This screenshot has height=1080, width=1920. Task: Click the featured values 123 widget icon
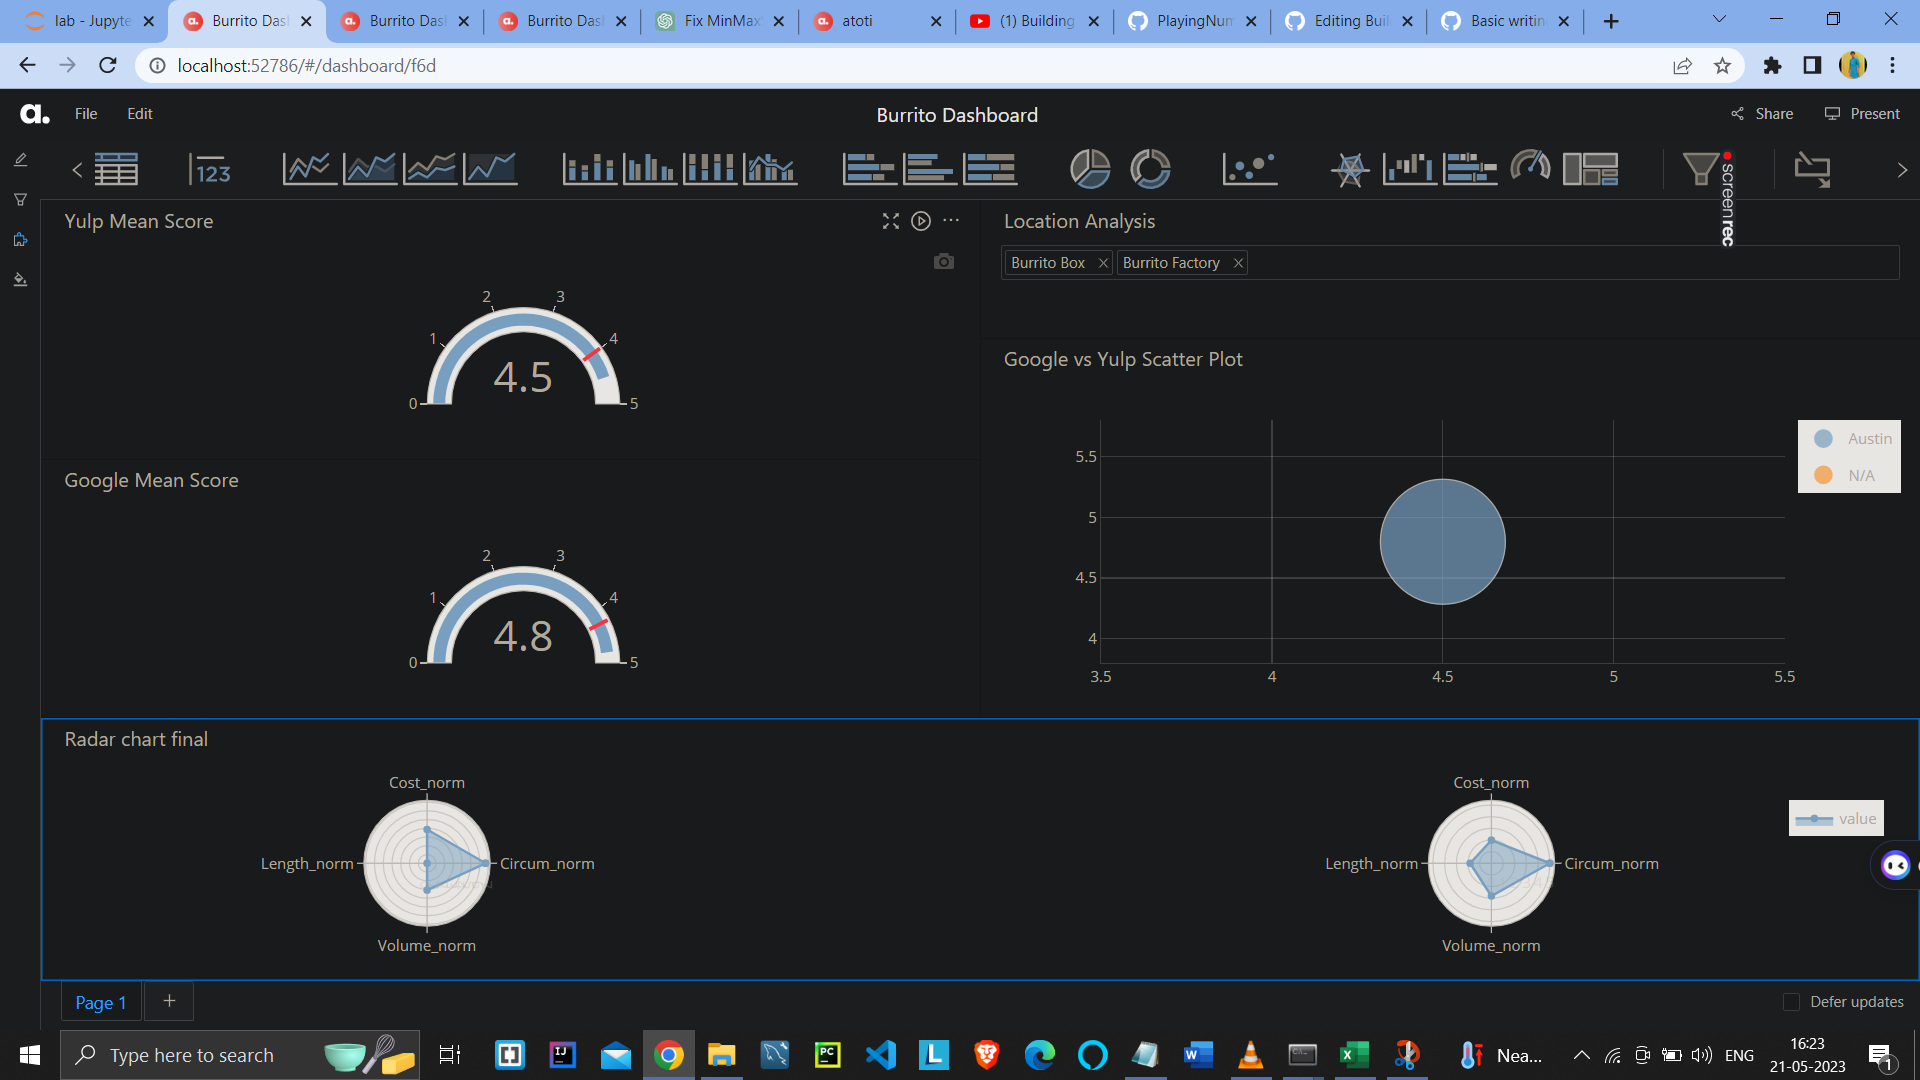click(x=211, y=170)
